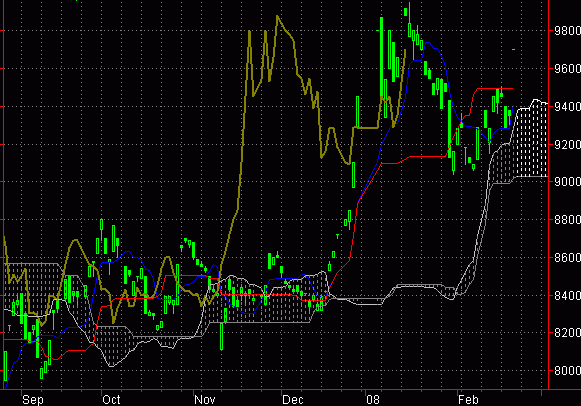
Task: Click the 08 year label on time axis
Action: pos(373,400)
